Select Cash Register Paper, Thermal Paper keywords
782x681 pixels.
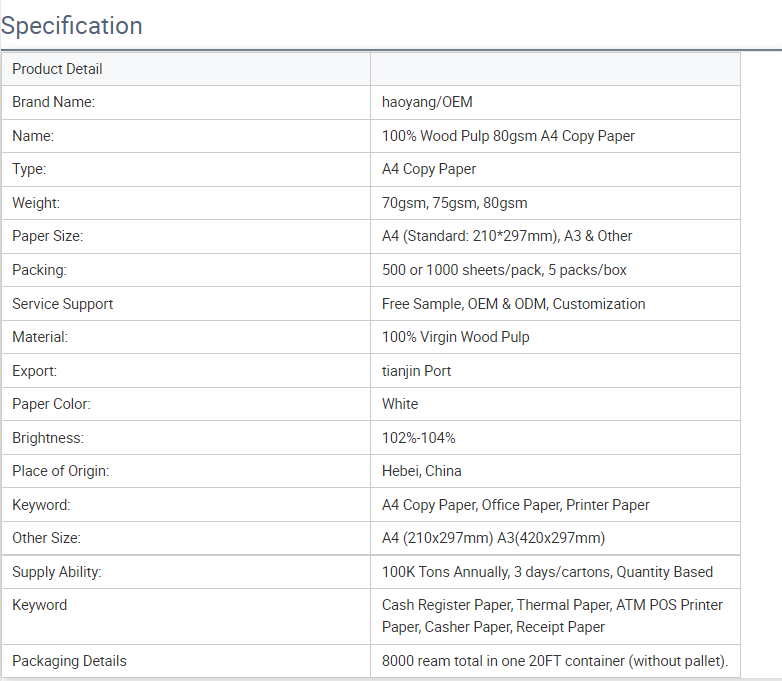[x=552, y=616]
